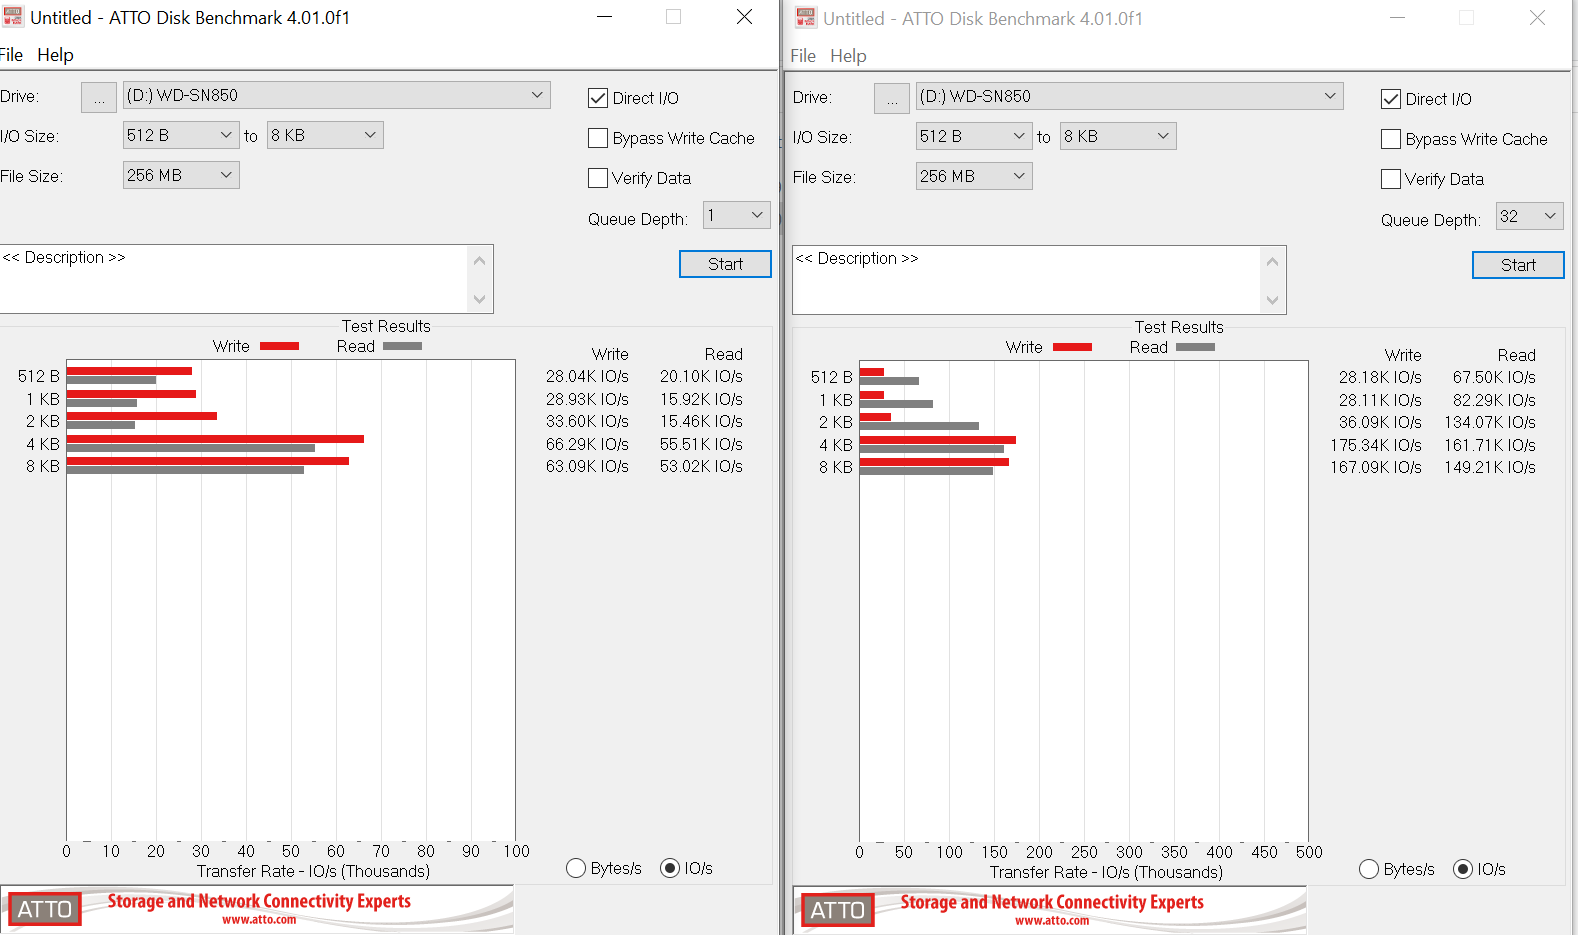The image size is (1578, 935).
Task: Click description scrollbar down arrow, right window
Action: [1273, 300]
